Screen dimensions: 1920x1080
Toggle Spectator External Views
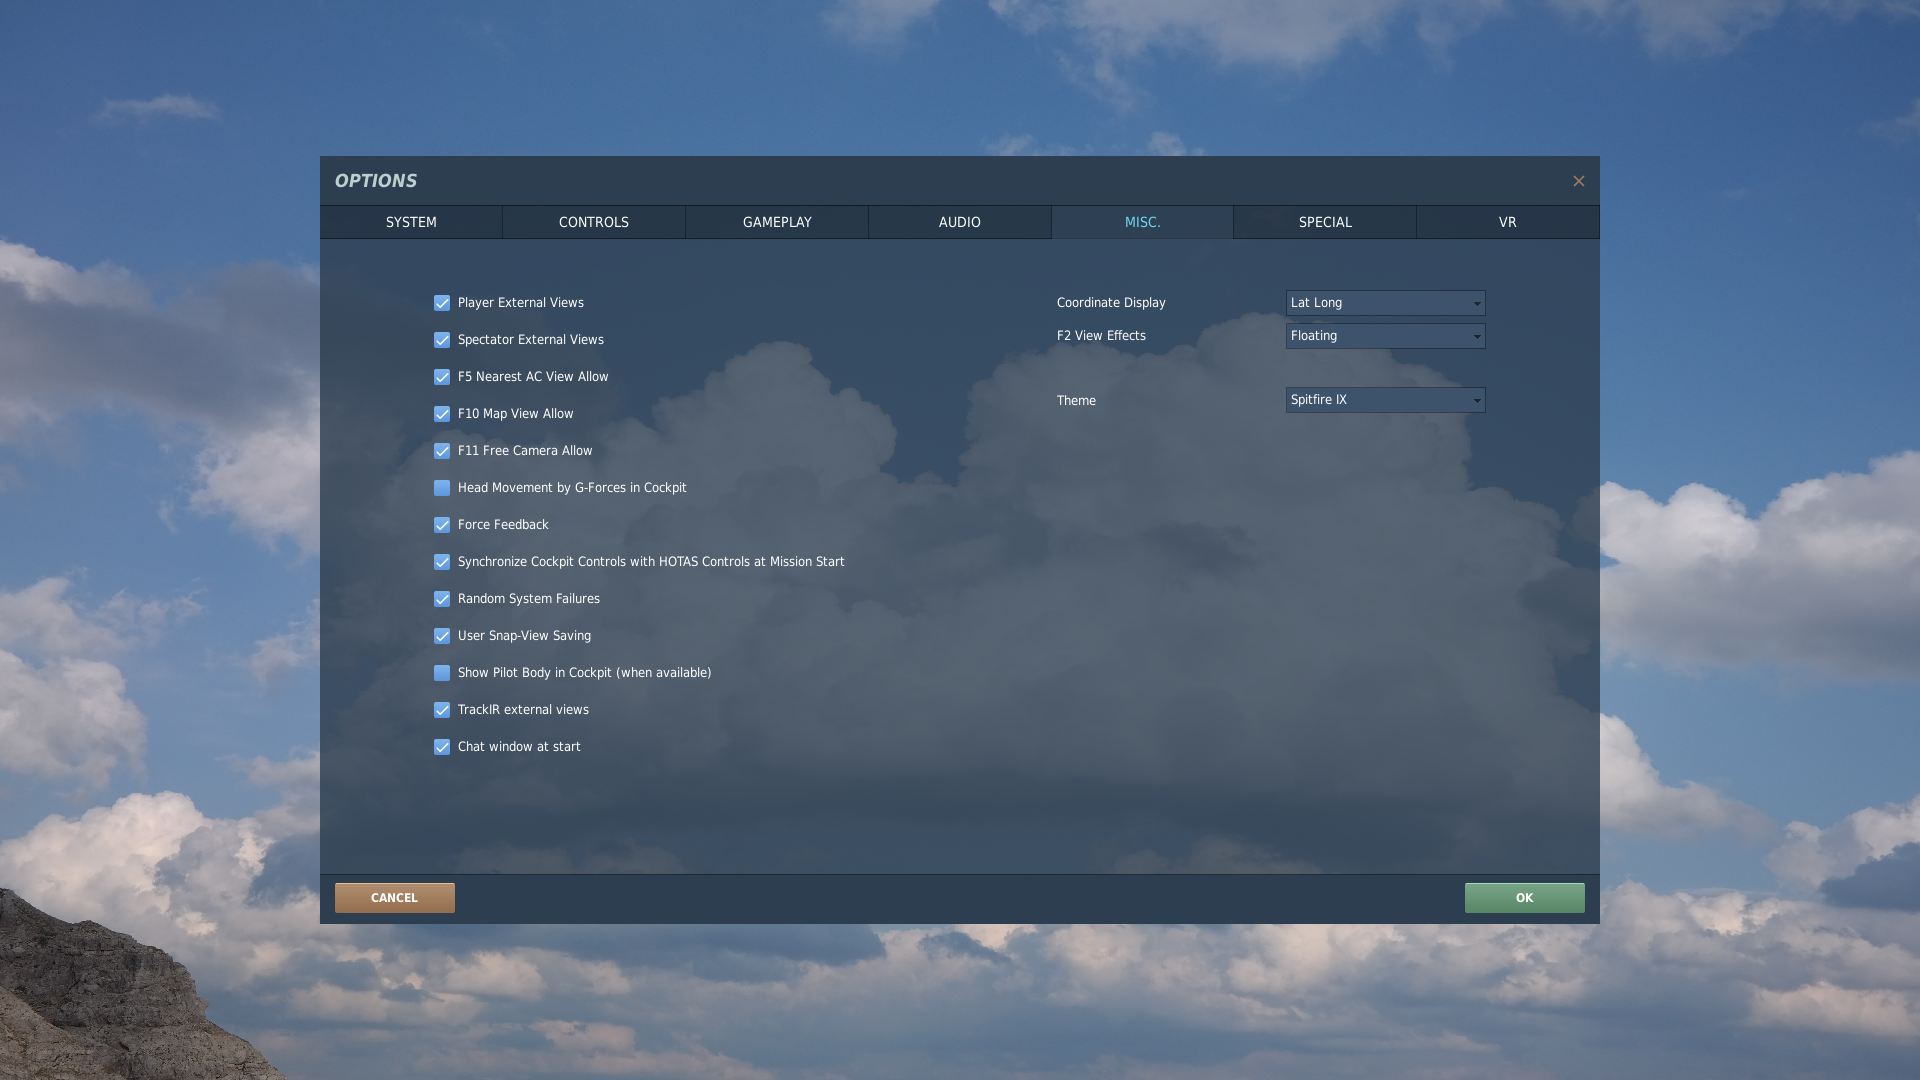pos(442,340)
